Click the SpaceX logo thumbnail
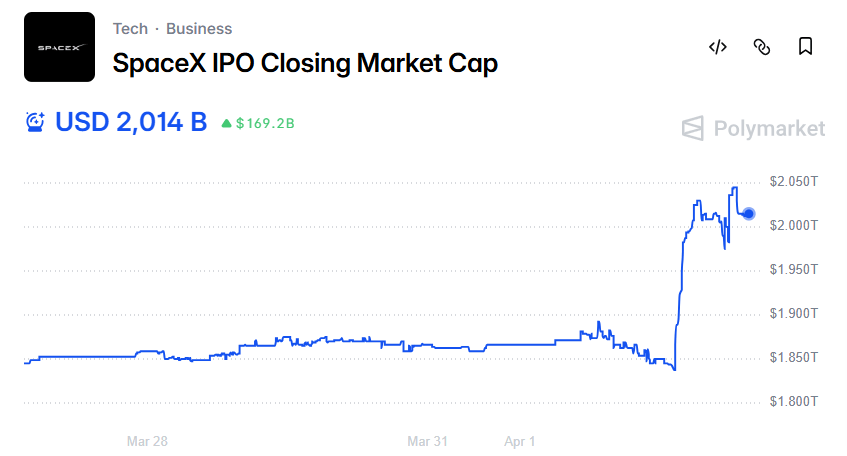Viewport: 847px width, 456px height. (x=59, y=47)
